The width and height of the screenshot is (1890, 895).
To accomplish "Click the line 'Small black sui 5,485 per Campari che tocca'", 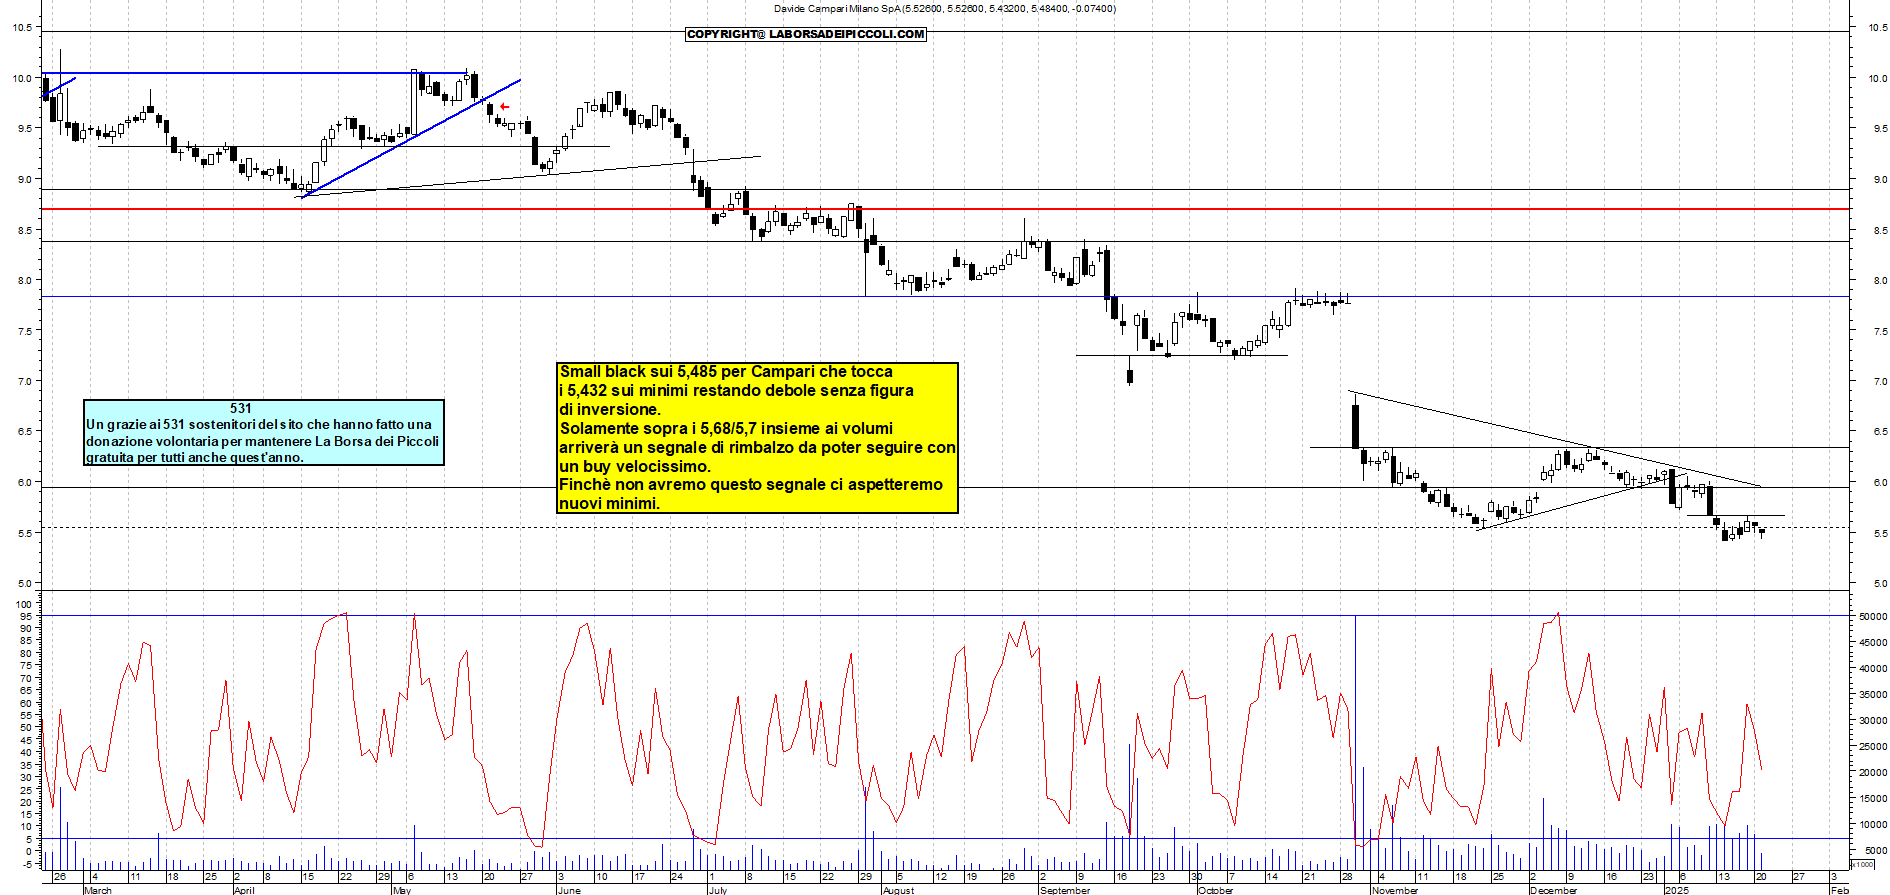I will [x=726, y=371].
